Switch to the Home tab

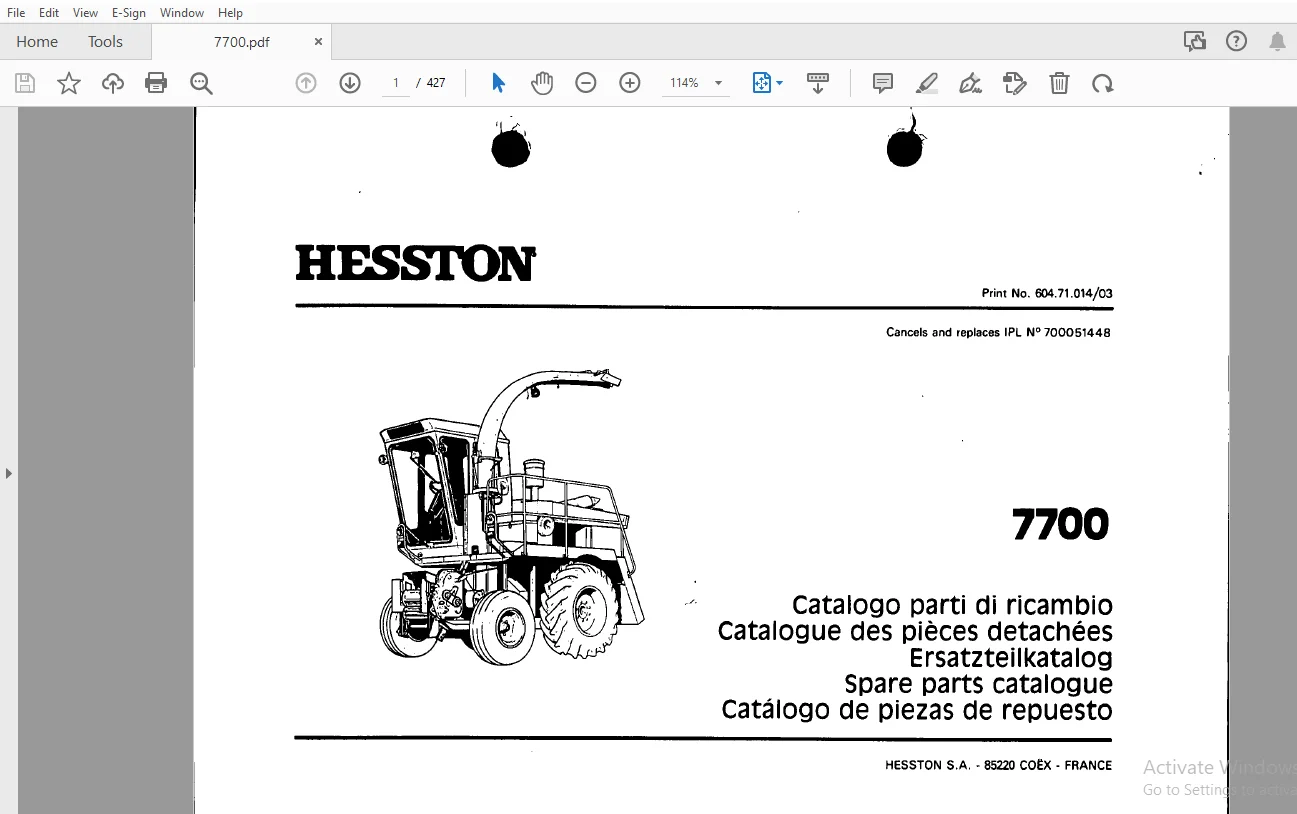(x=37, y=42)
